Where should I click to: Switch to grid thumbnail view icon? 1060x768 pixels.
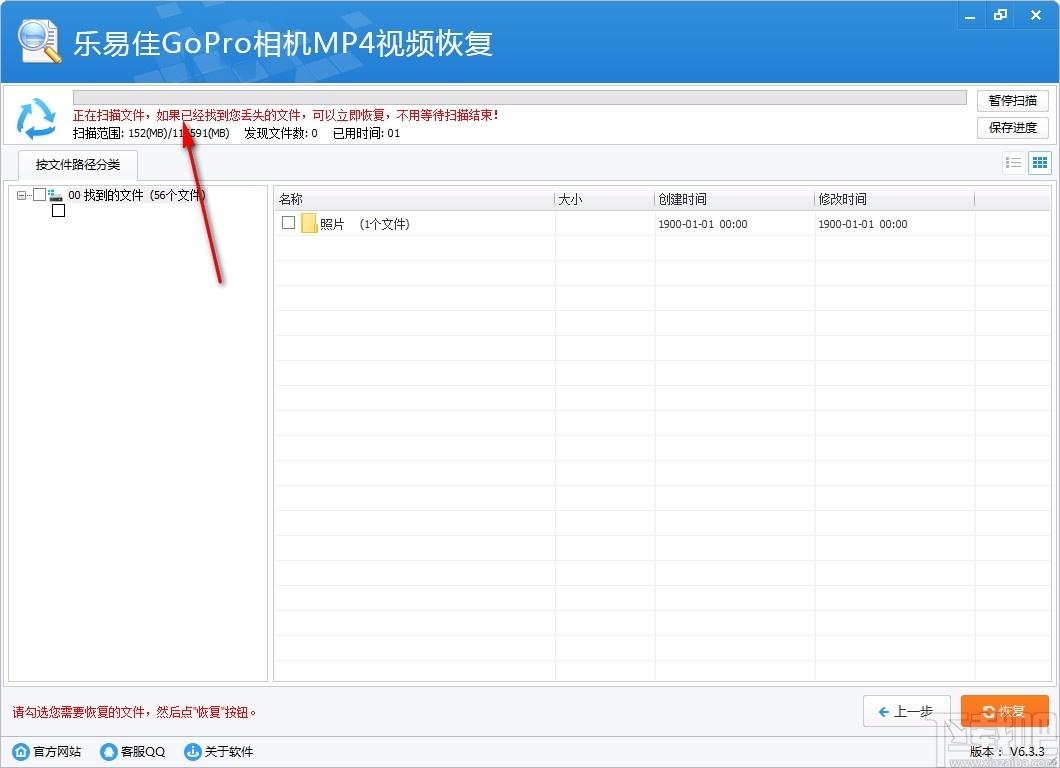point(1040,162)
